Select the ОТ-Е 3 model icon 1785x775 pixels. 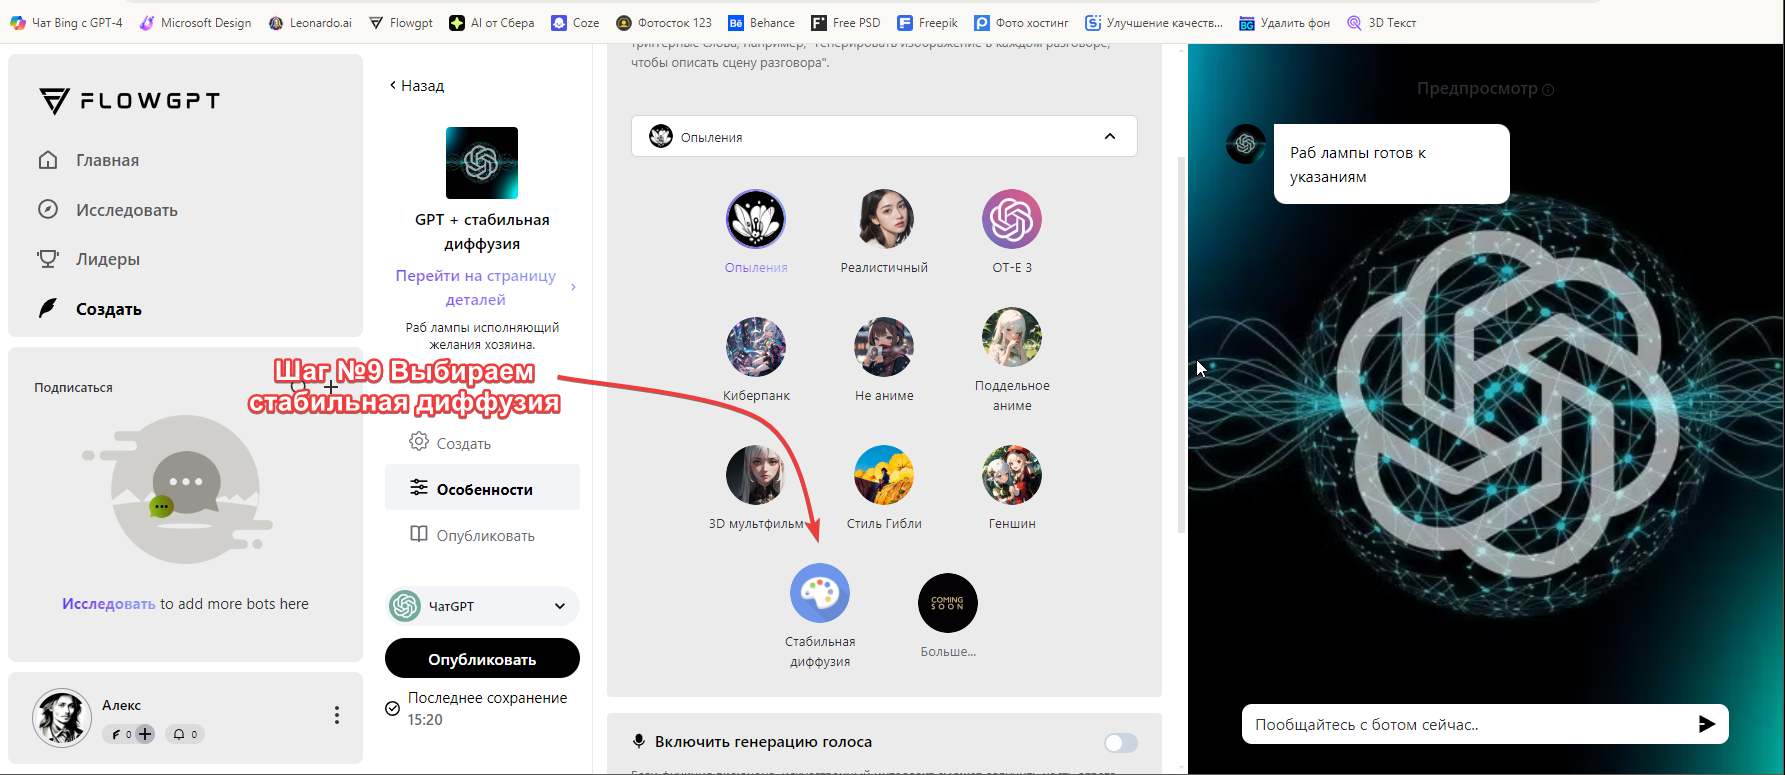point(1011,219)
